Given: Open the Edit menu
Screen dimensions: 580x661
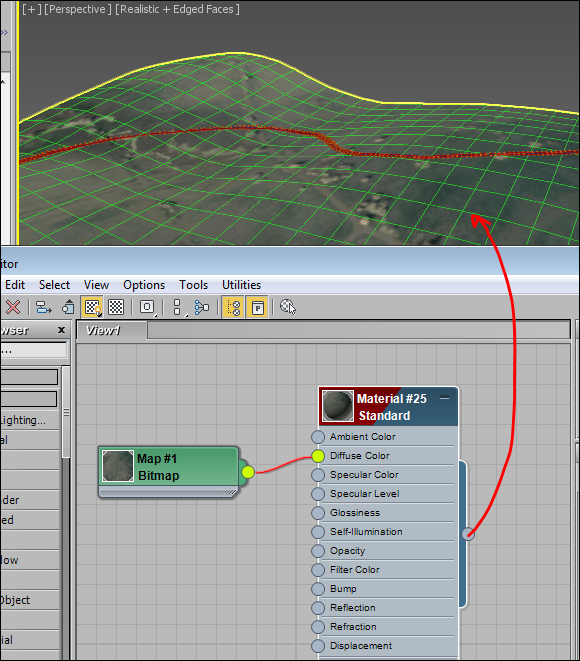Looking at the screenshot, I should tap(15, 285).
